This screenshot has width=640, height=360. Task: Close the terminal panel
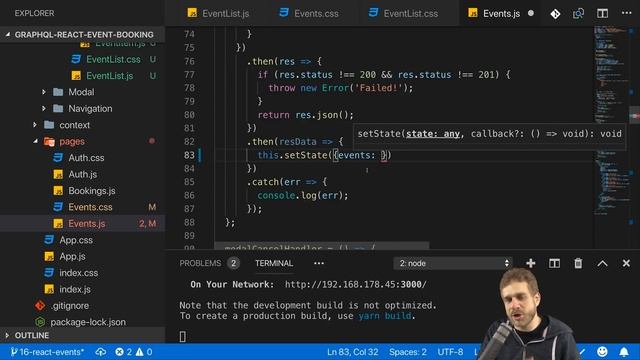pyautogui.click(x=626, y=263)
